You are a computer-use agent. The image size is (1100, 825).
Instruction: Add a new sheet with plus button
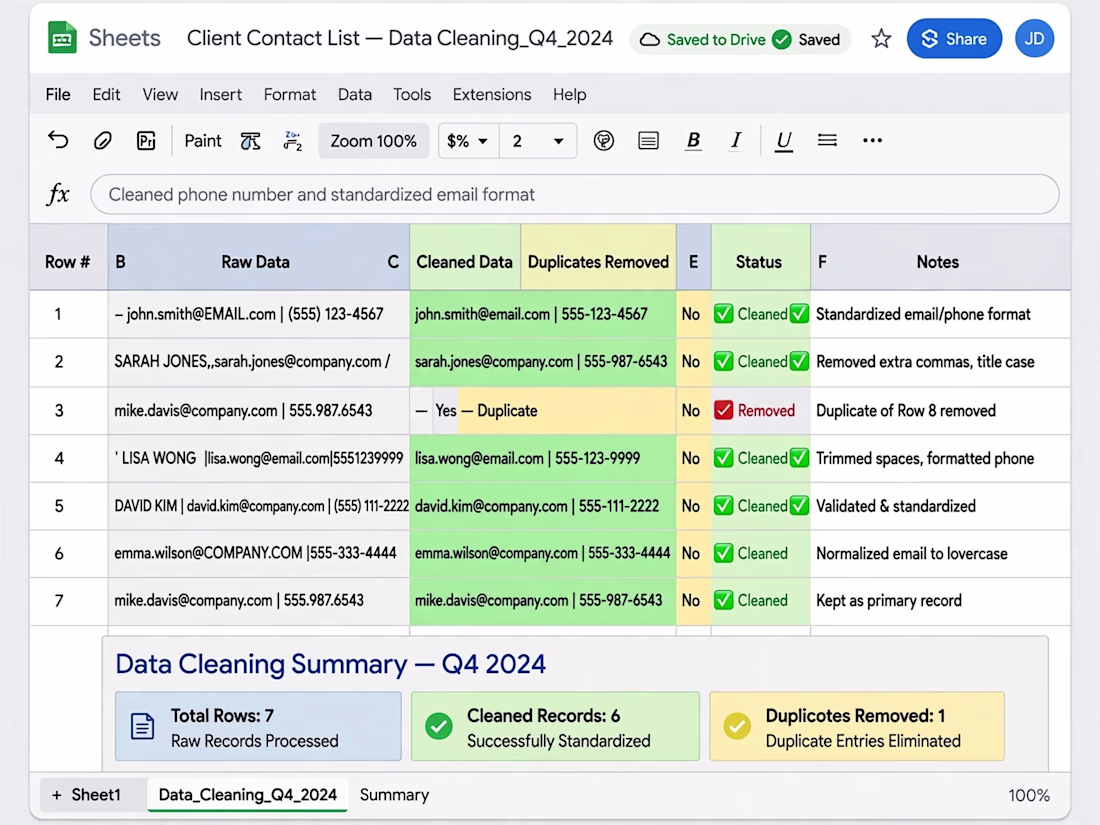(57, 795)
